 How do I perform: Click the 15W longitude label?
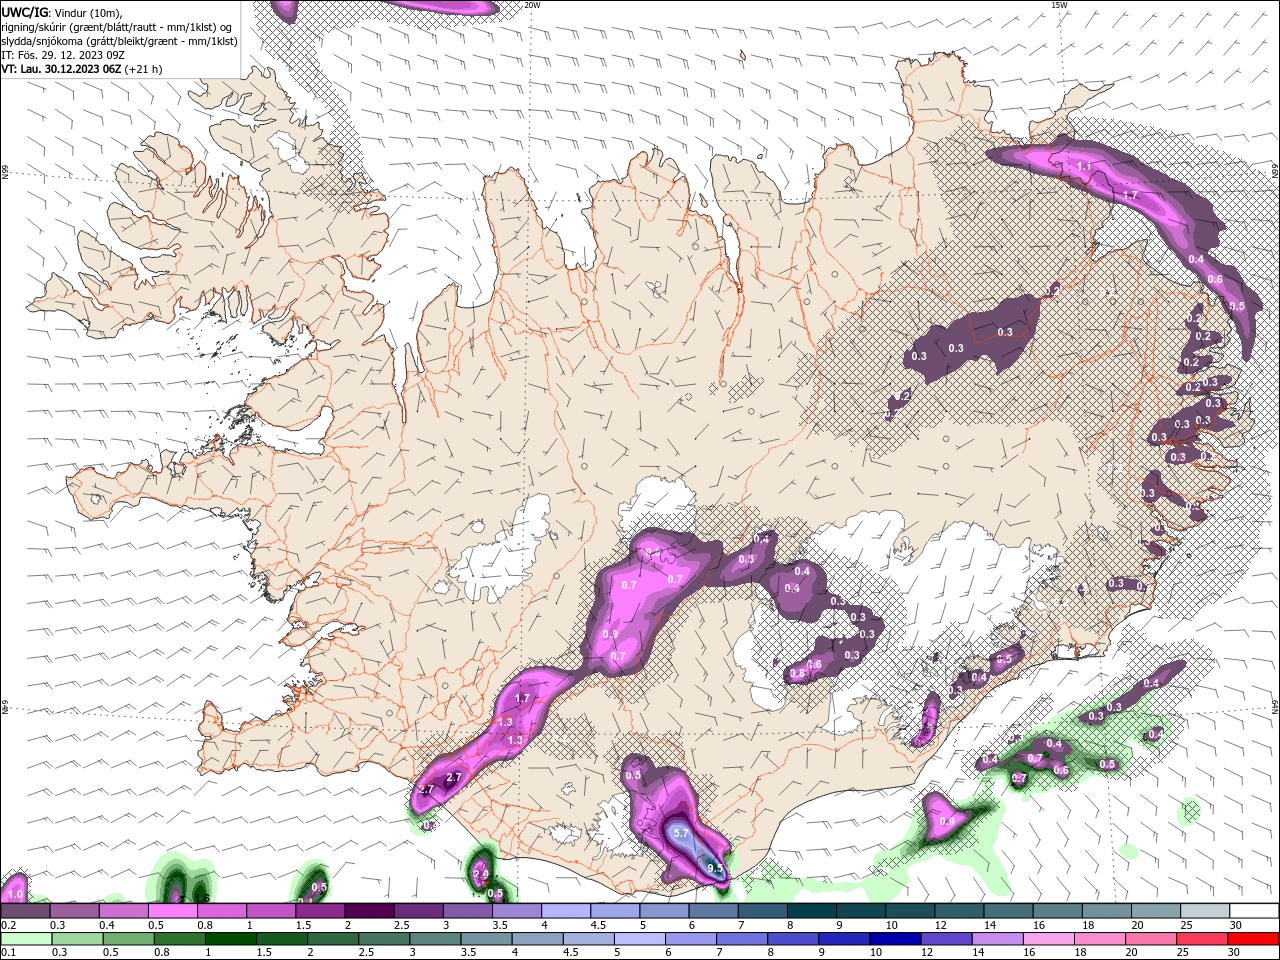1059,5
